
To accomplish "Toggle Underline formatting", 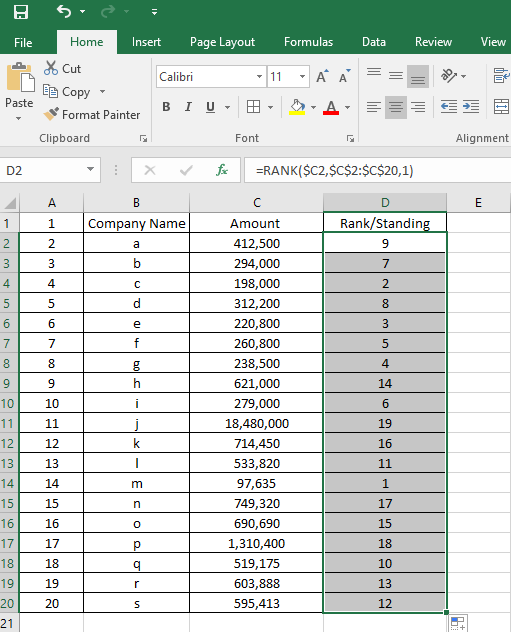I will coord(210,107).
